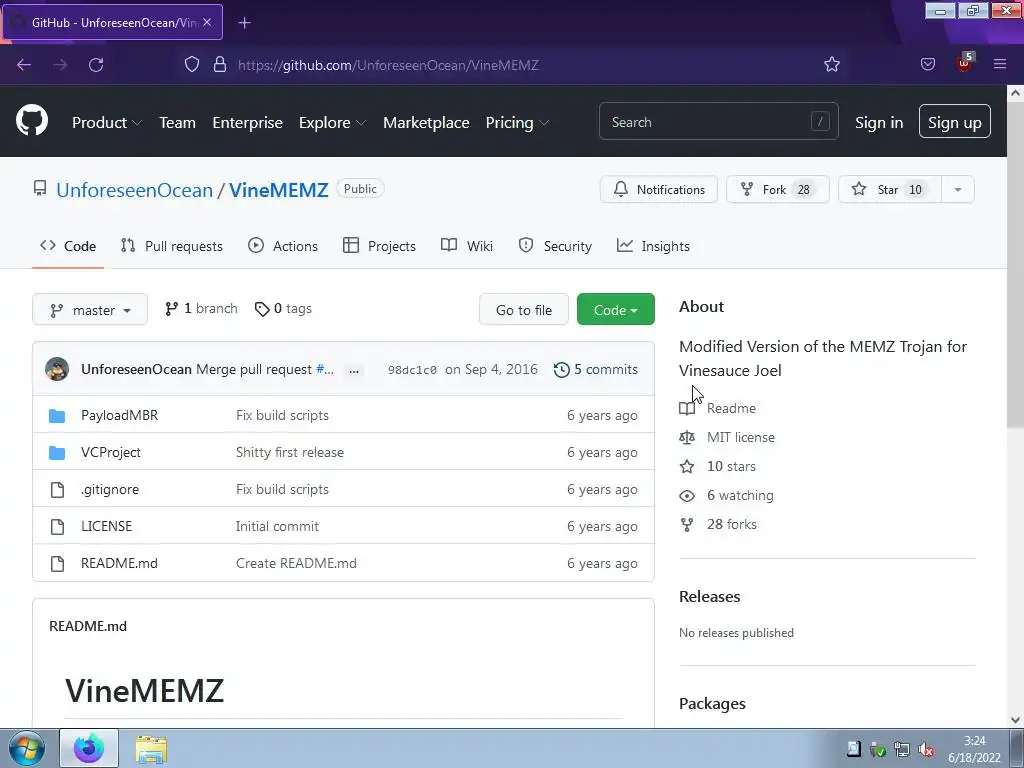Click the eye icon beside 6 watching

tap(687, 496)
